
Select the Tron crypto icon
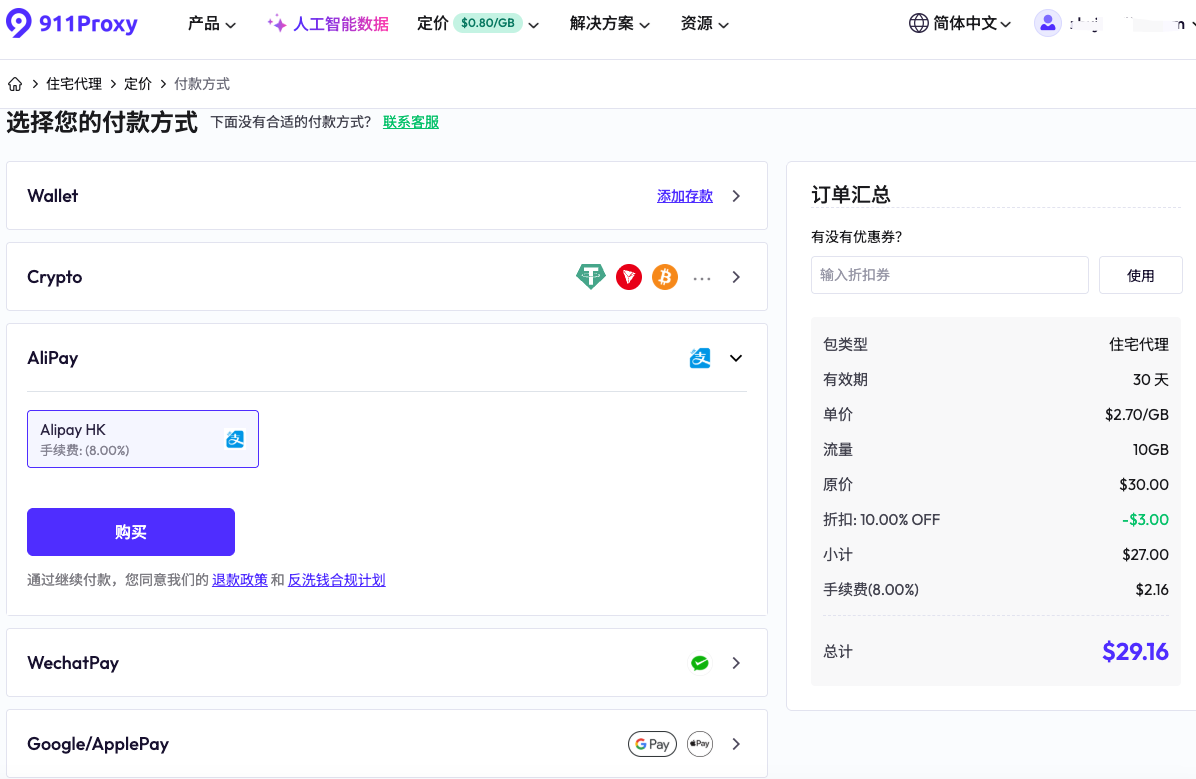(629, 277)
